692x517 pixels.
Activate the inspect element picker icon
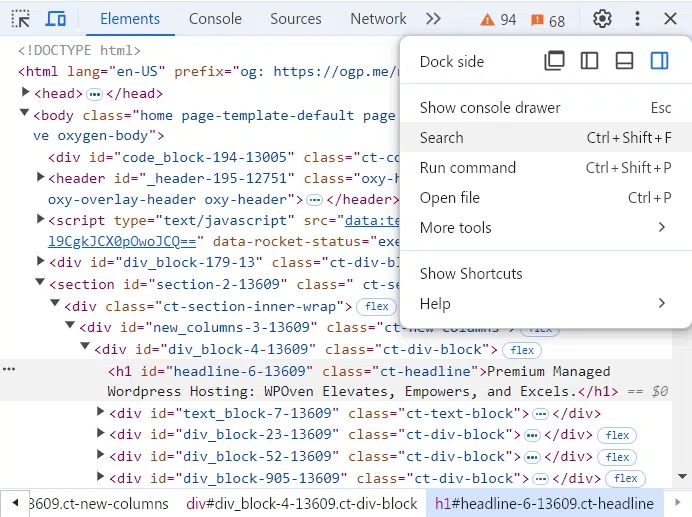(21, 19)
